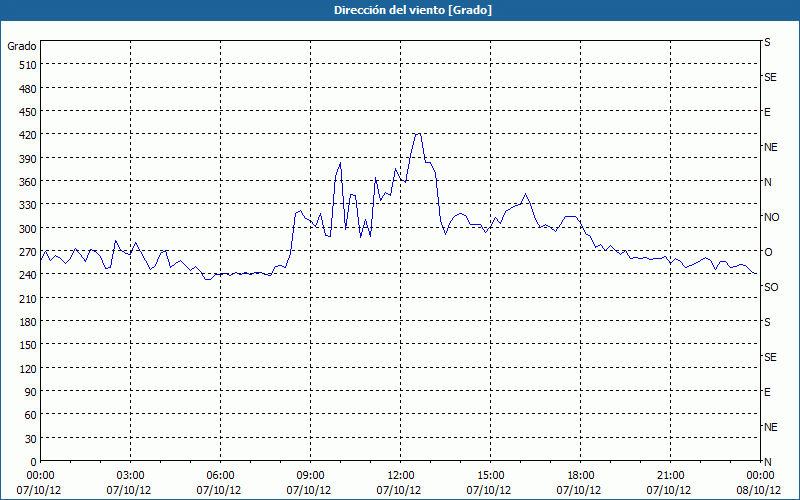
Task: Click the 330 degree axis value
Action: point(29,205)
